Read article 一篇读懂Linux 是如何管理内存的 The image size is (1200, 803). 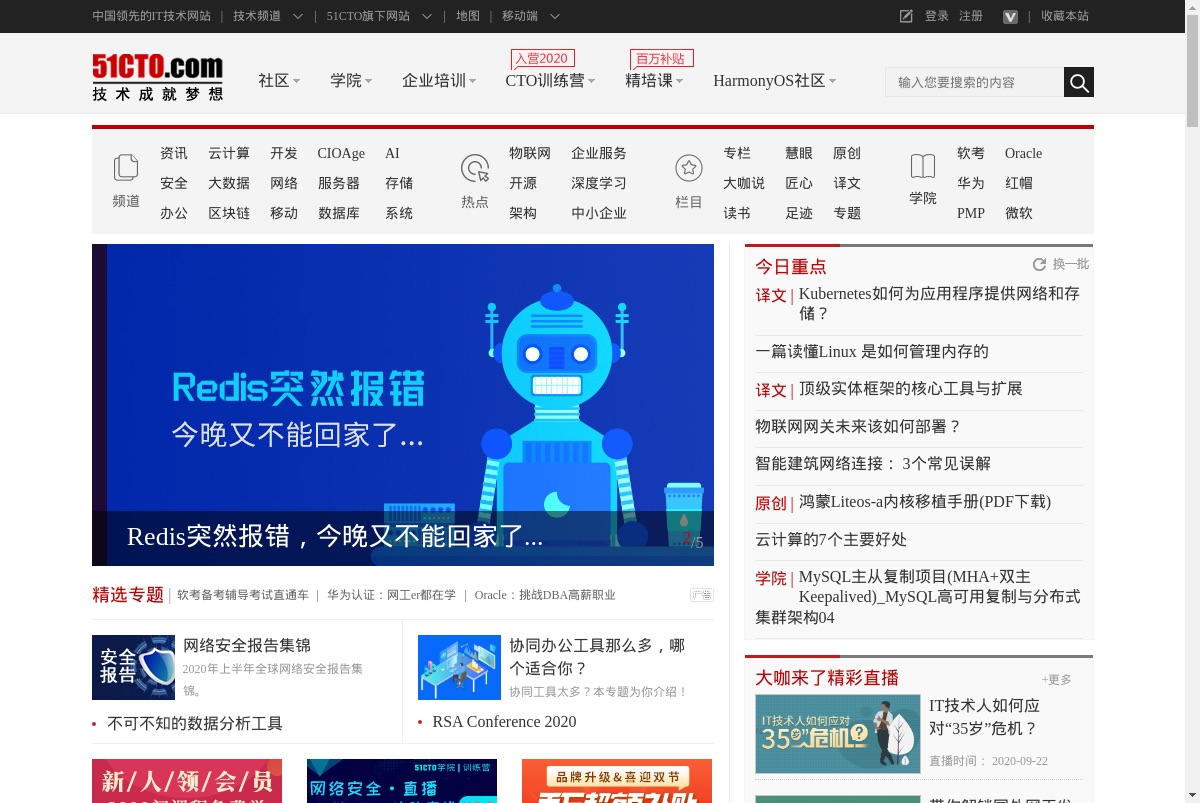tap(872, 352)
